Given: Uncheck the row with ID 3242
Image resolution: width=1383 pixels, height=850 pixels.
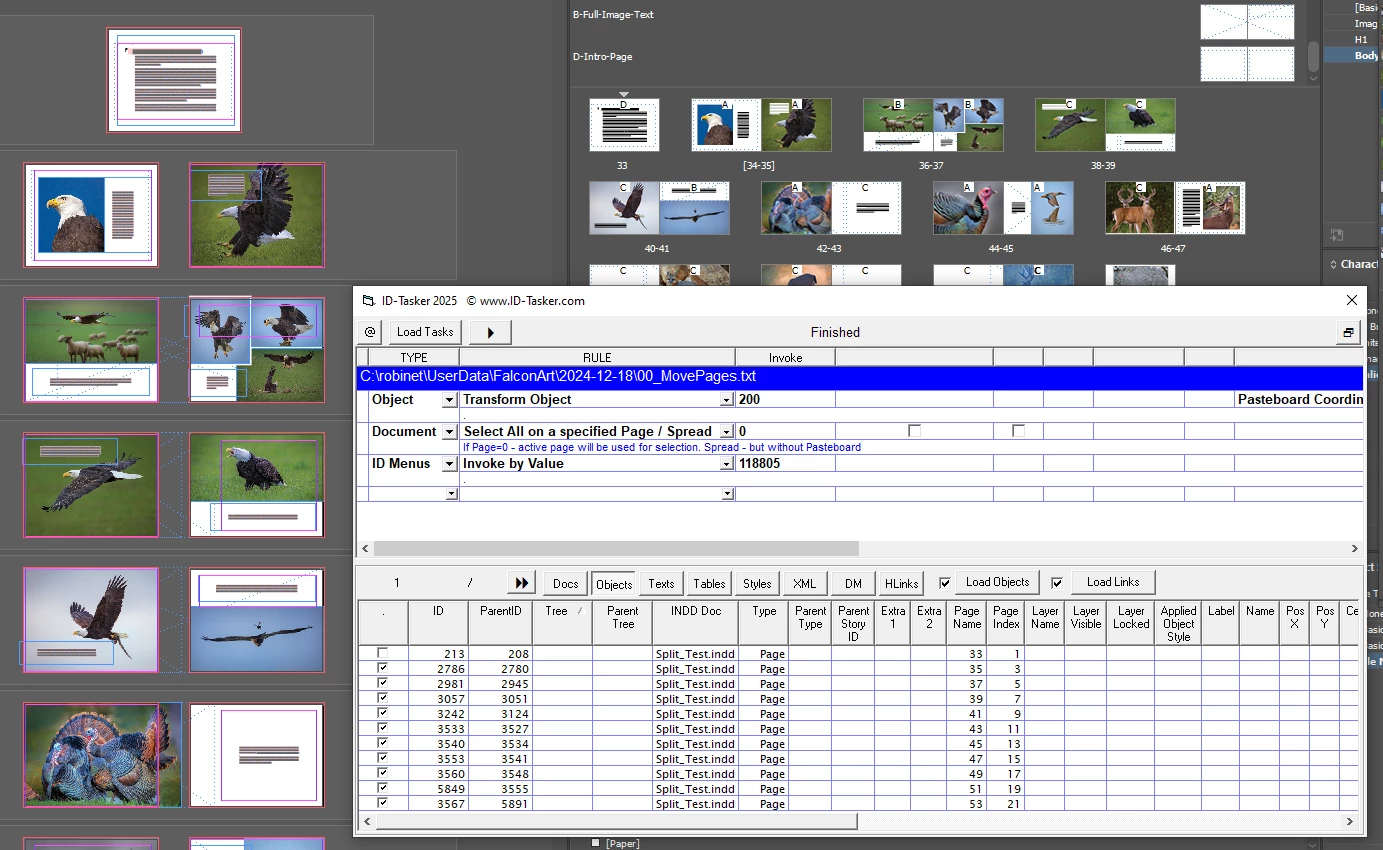Looking at the screenshot, I should 383,713.
